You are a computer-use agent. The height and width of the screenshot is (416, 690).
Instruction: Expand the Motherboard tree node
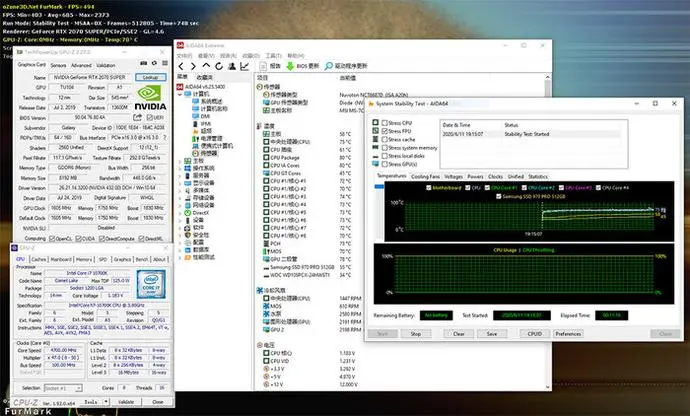(180, 161)
